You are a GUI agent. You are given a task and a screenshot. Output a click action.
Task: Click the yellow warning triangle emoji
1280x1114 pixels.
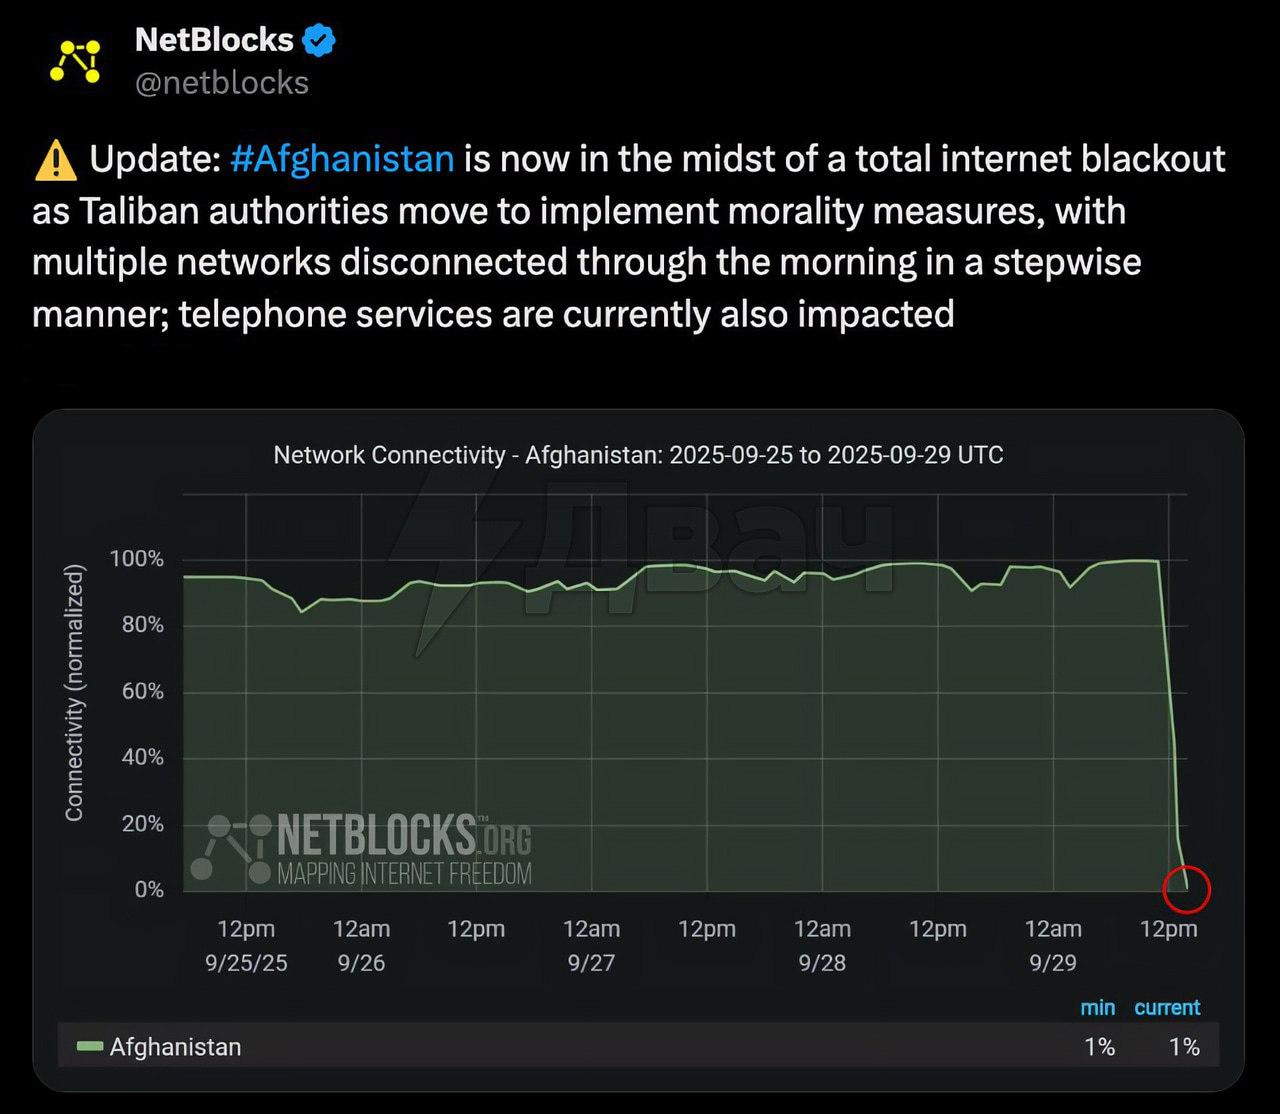tap(55, 160)
